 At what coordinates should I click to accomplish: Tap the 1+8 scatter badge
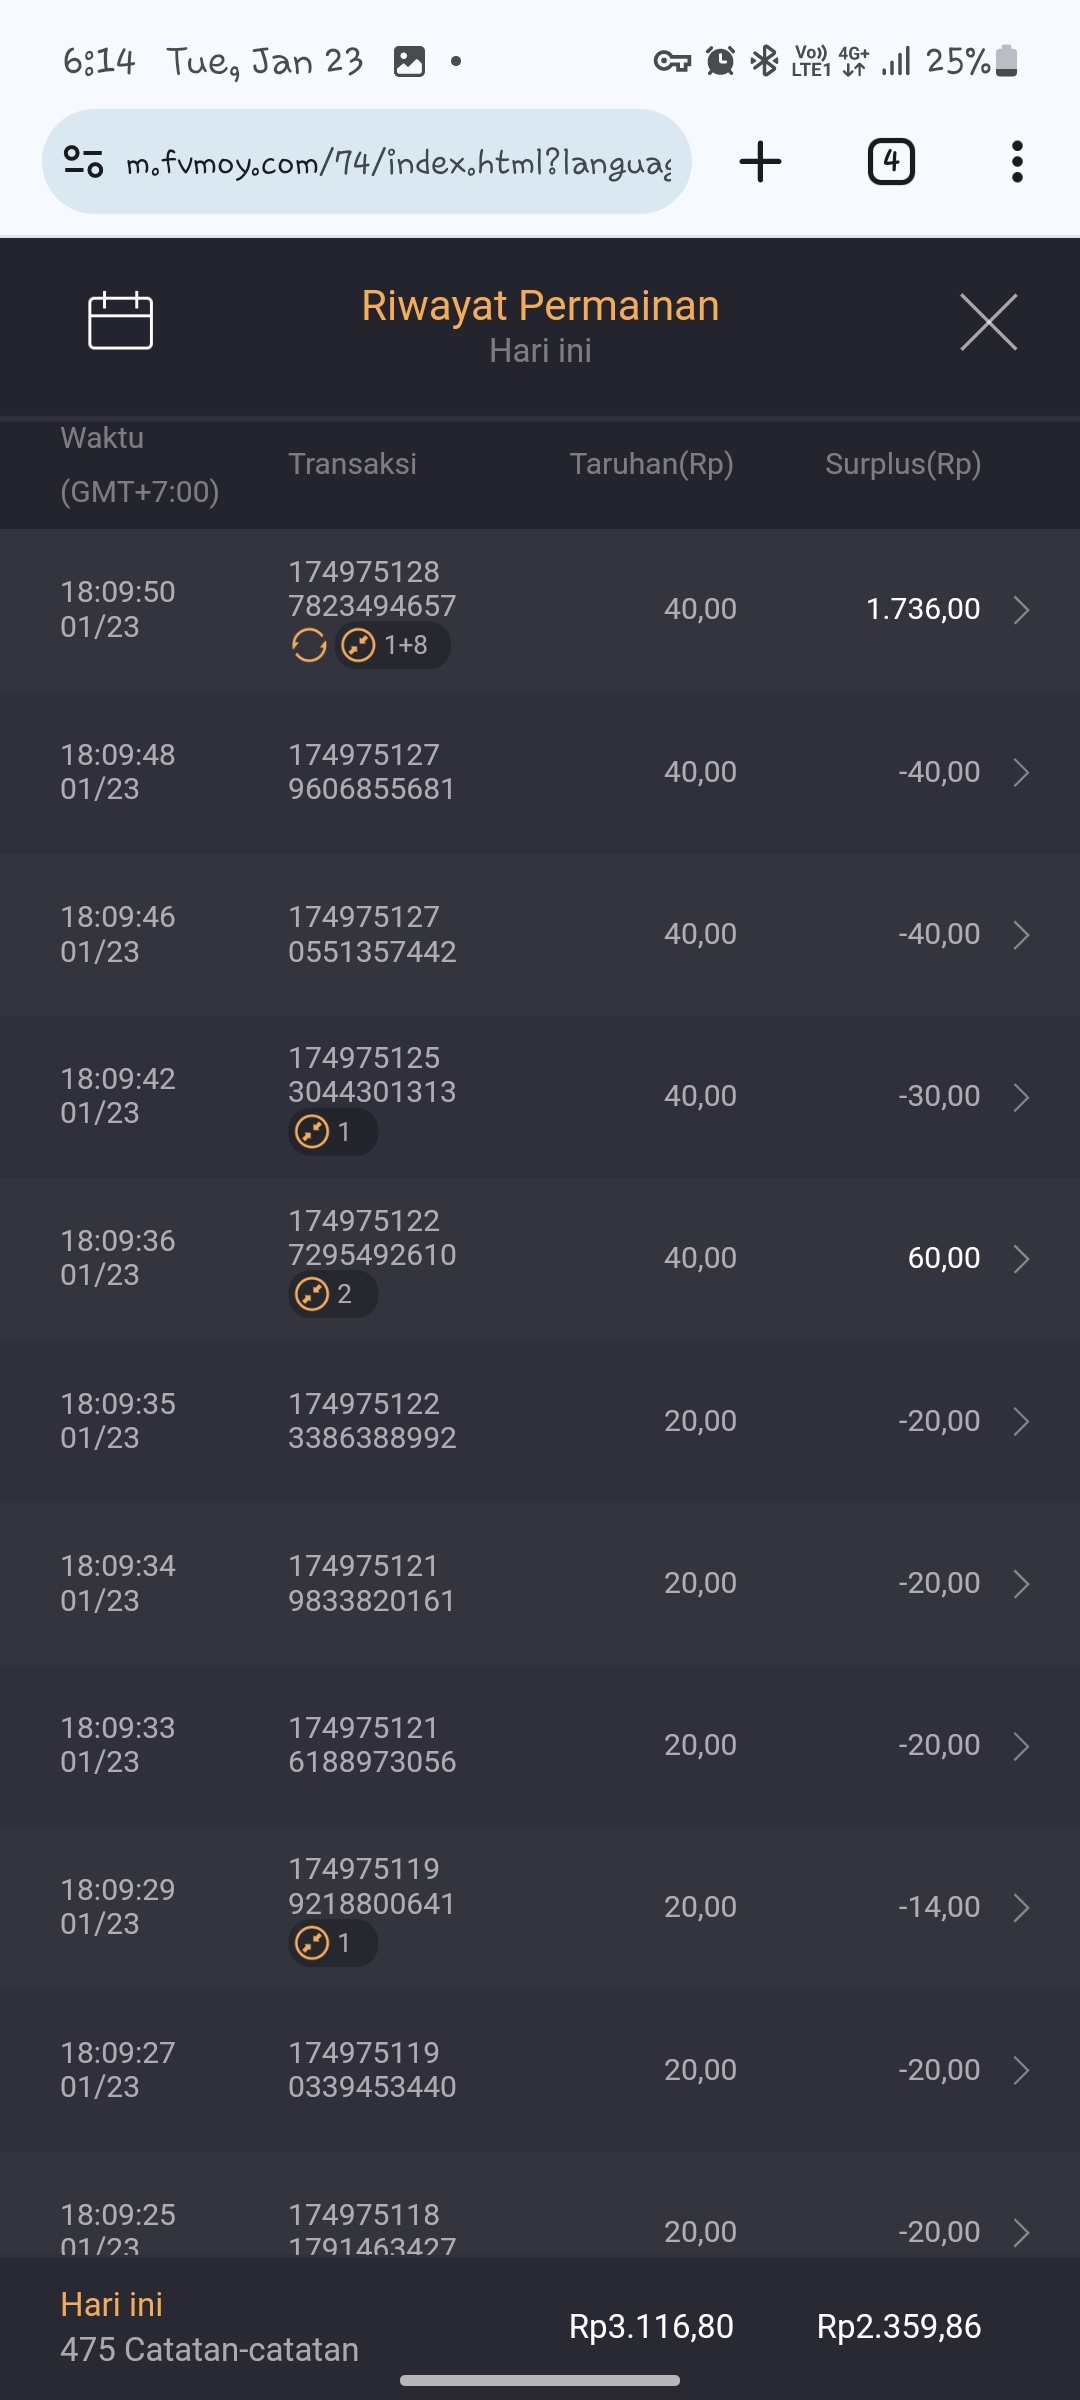click(392, 646)
